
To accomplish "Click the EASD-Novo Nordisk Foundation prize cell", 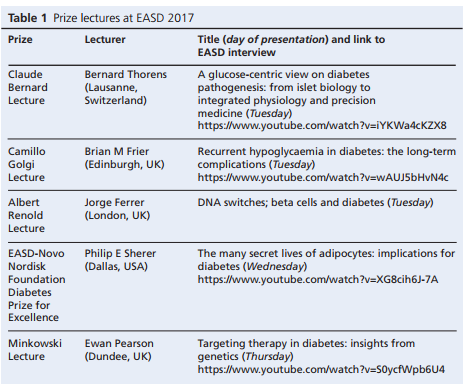I will (x=37, y=285).
